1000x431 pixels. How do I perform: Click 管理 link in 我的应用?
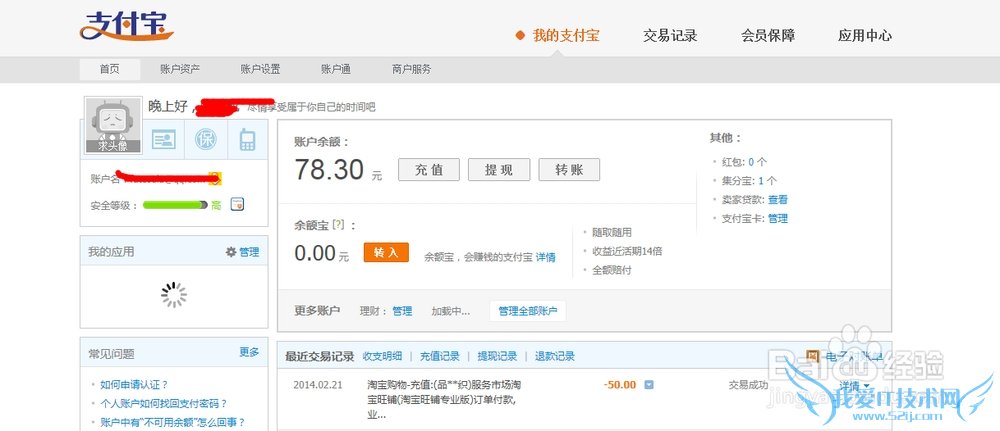[249, 252]
